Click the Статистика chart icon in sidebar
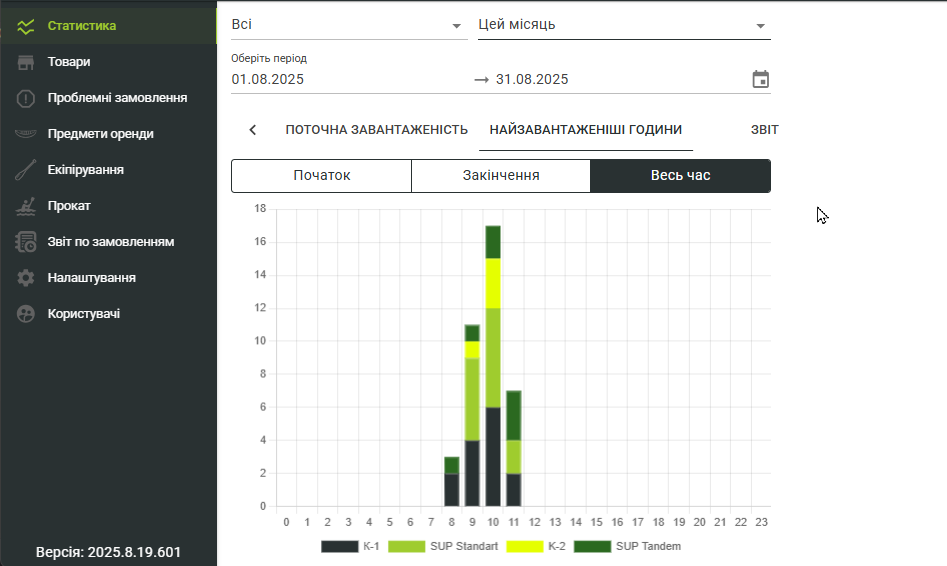 coord(26,26)
